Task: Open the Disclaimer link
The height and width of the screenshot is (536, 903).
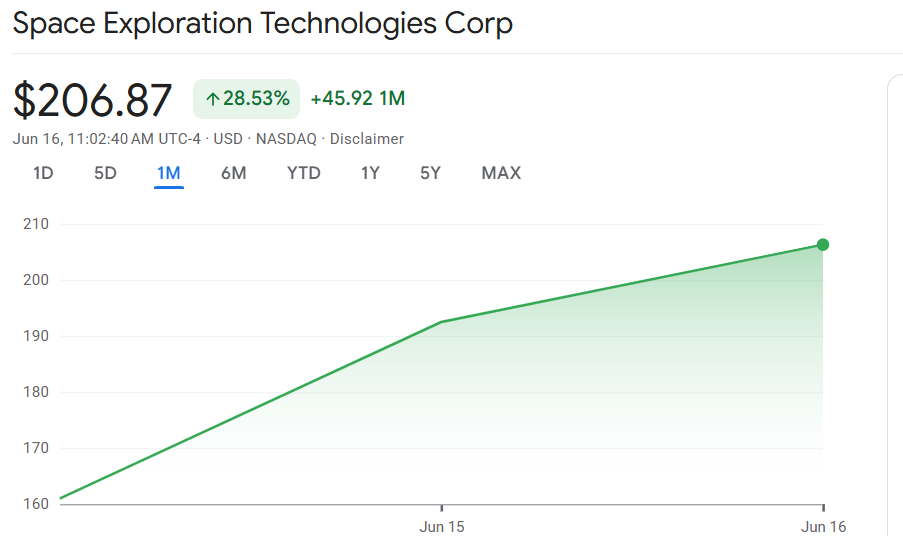Action: coord(366,139)
